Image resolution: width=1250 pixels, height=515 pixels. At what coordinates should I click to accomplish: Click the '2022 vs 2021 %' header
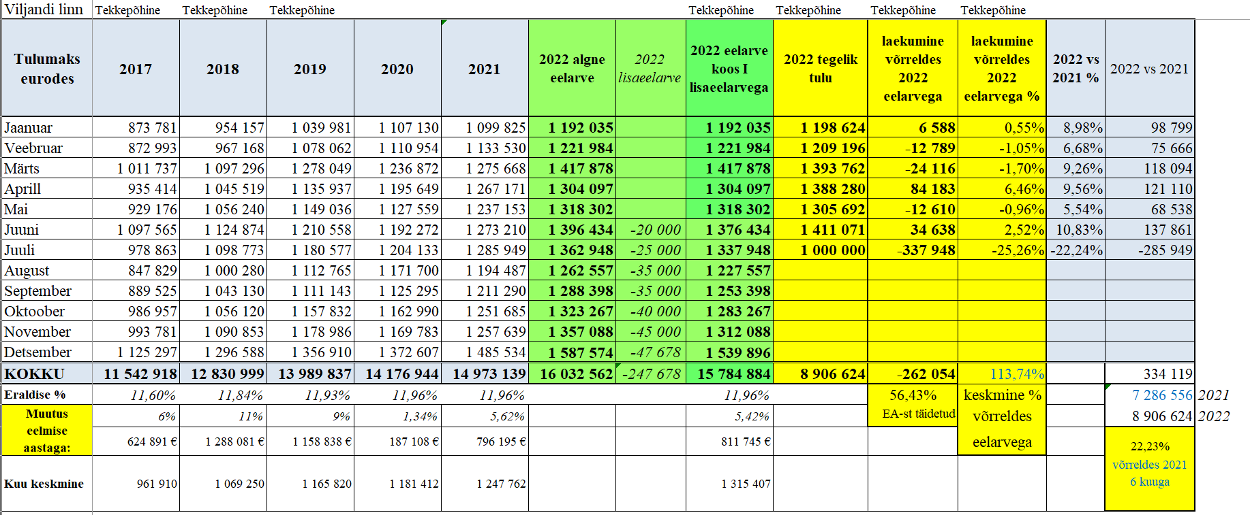tap(1075, 69)
